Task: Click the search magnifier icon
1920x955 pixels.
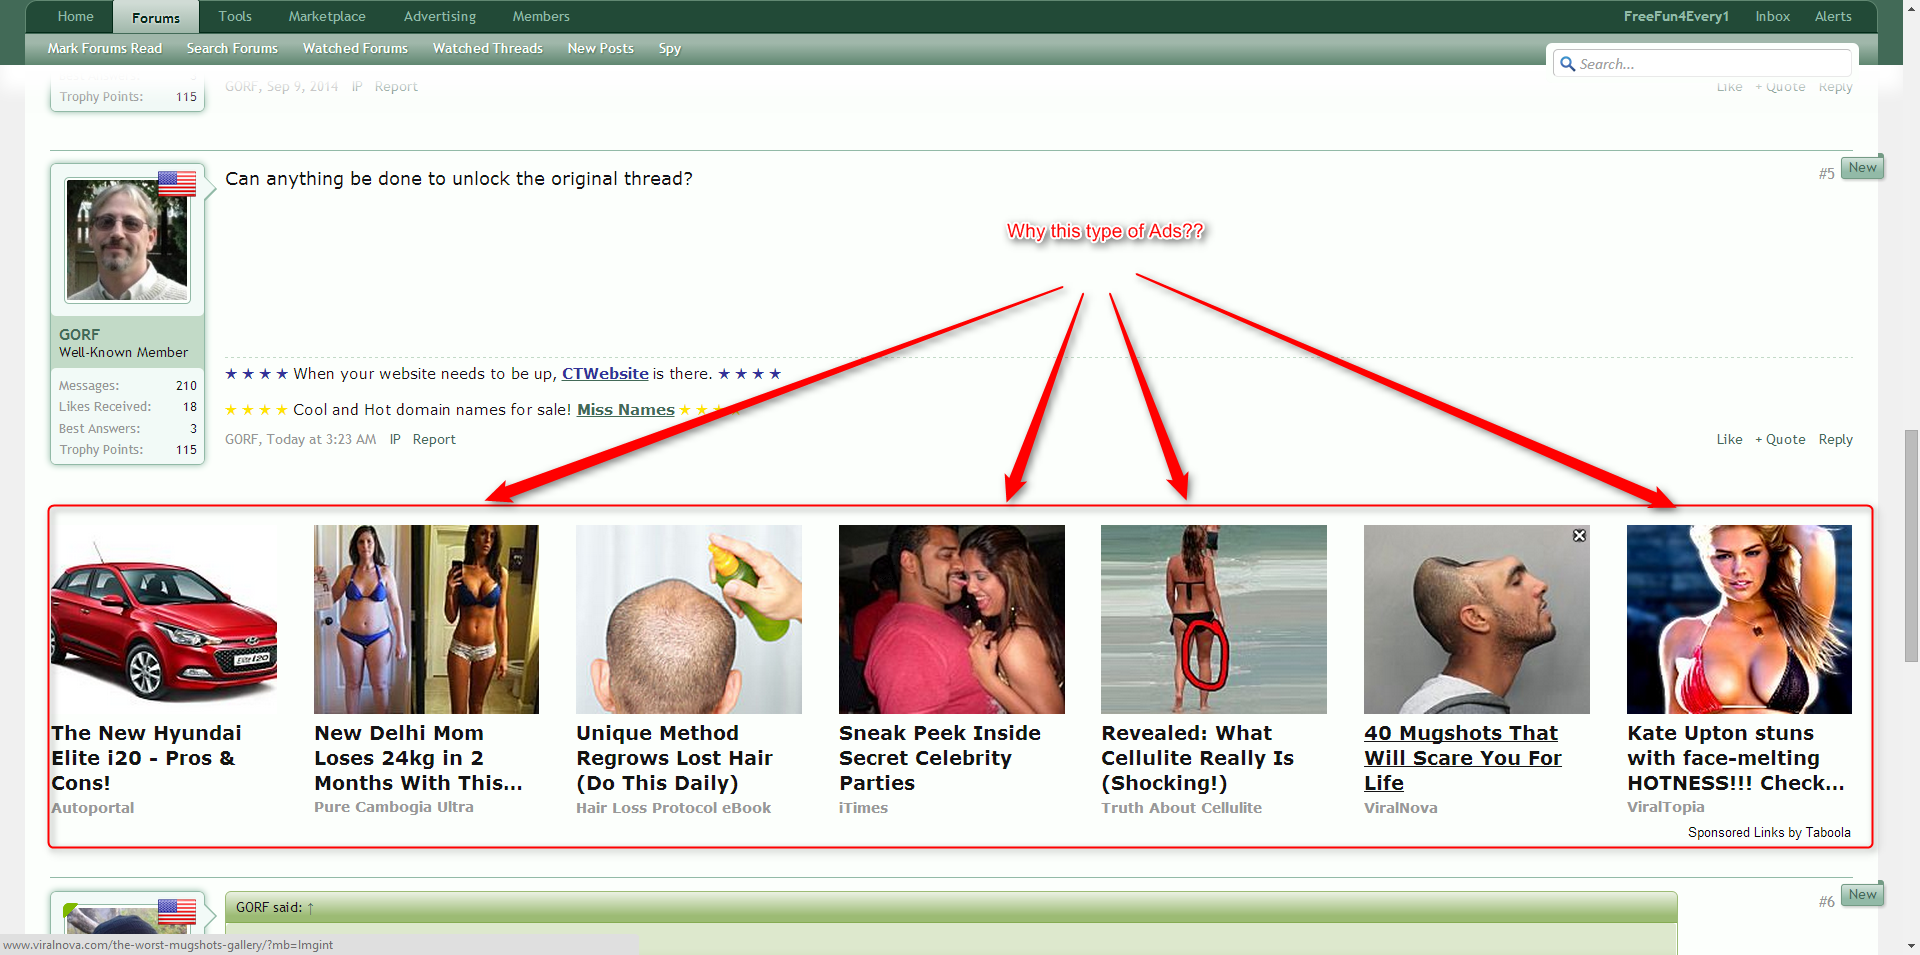Action: tap(1567, 64)
